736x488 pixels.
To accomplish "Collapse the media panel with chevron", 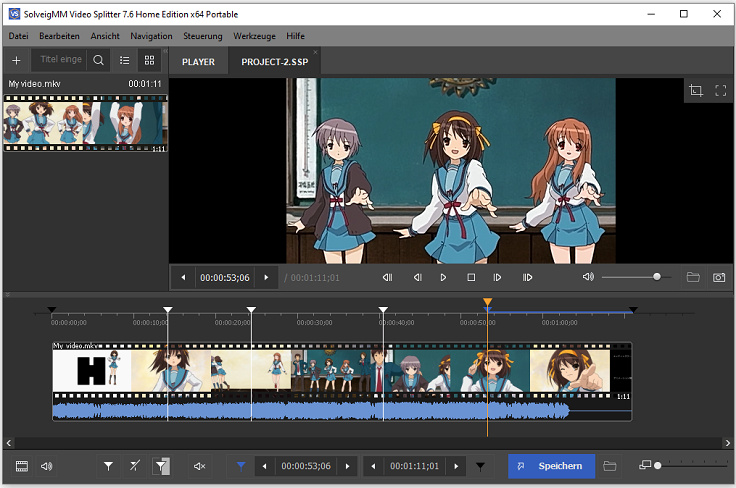I will (165, 51).
